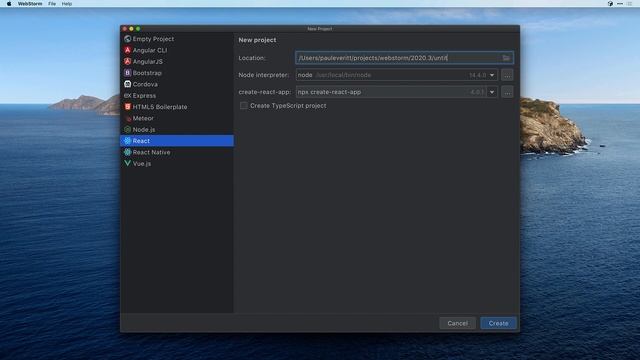This screenshot has height=360, width=640.
Task: Click the Express ex icon
Action: point(127,96)
